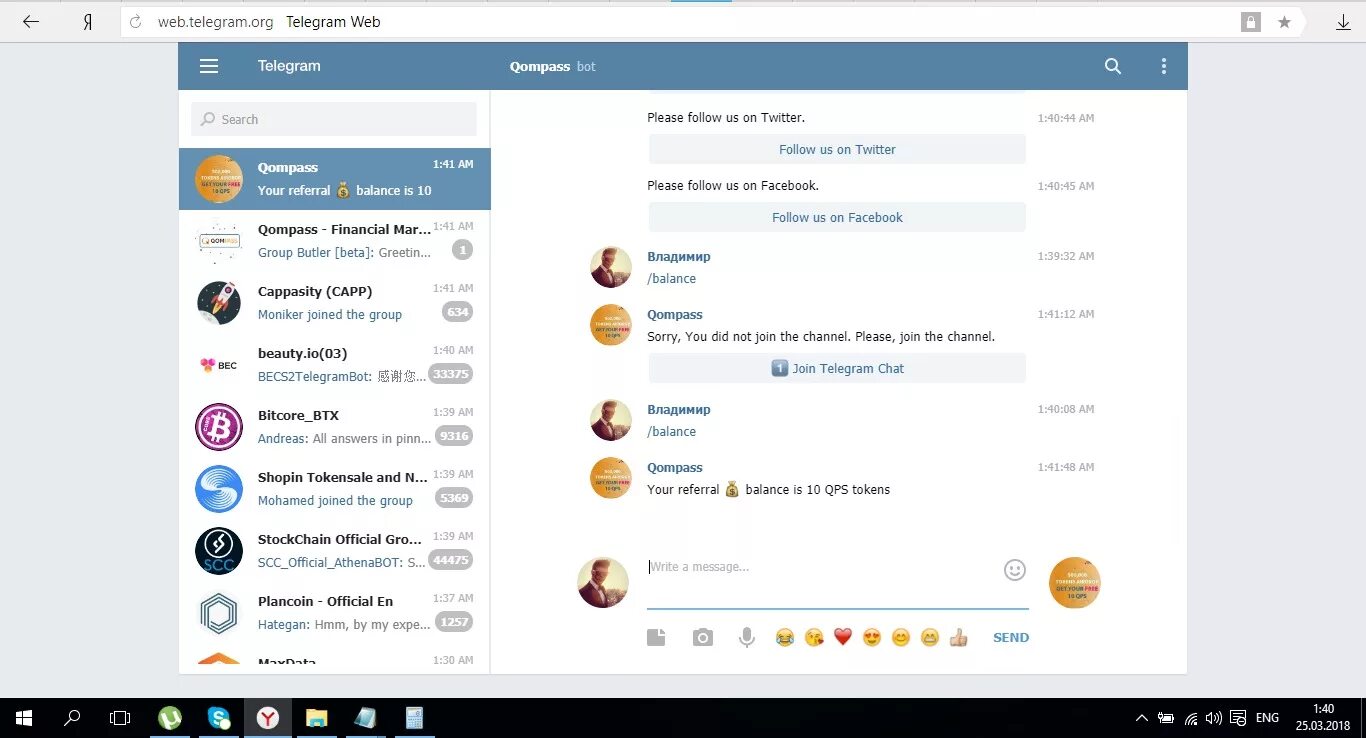Click the SEND button

1011,637
